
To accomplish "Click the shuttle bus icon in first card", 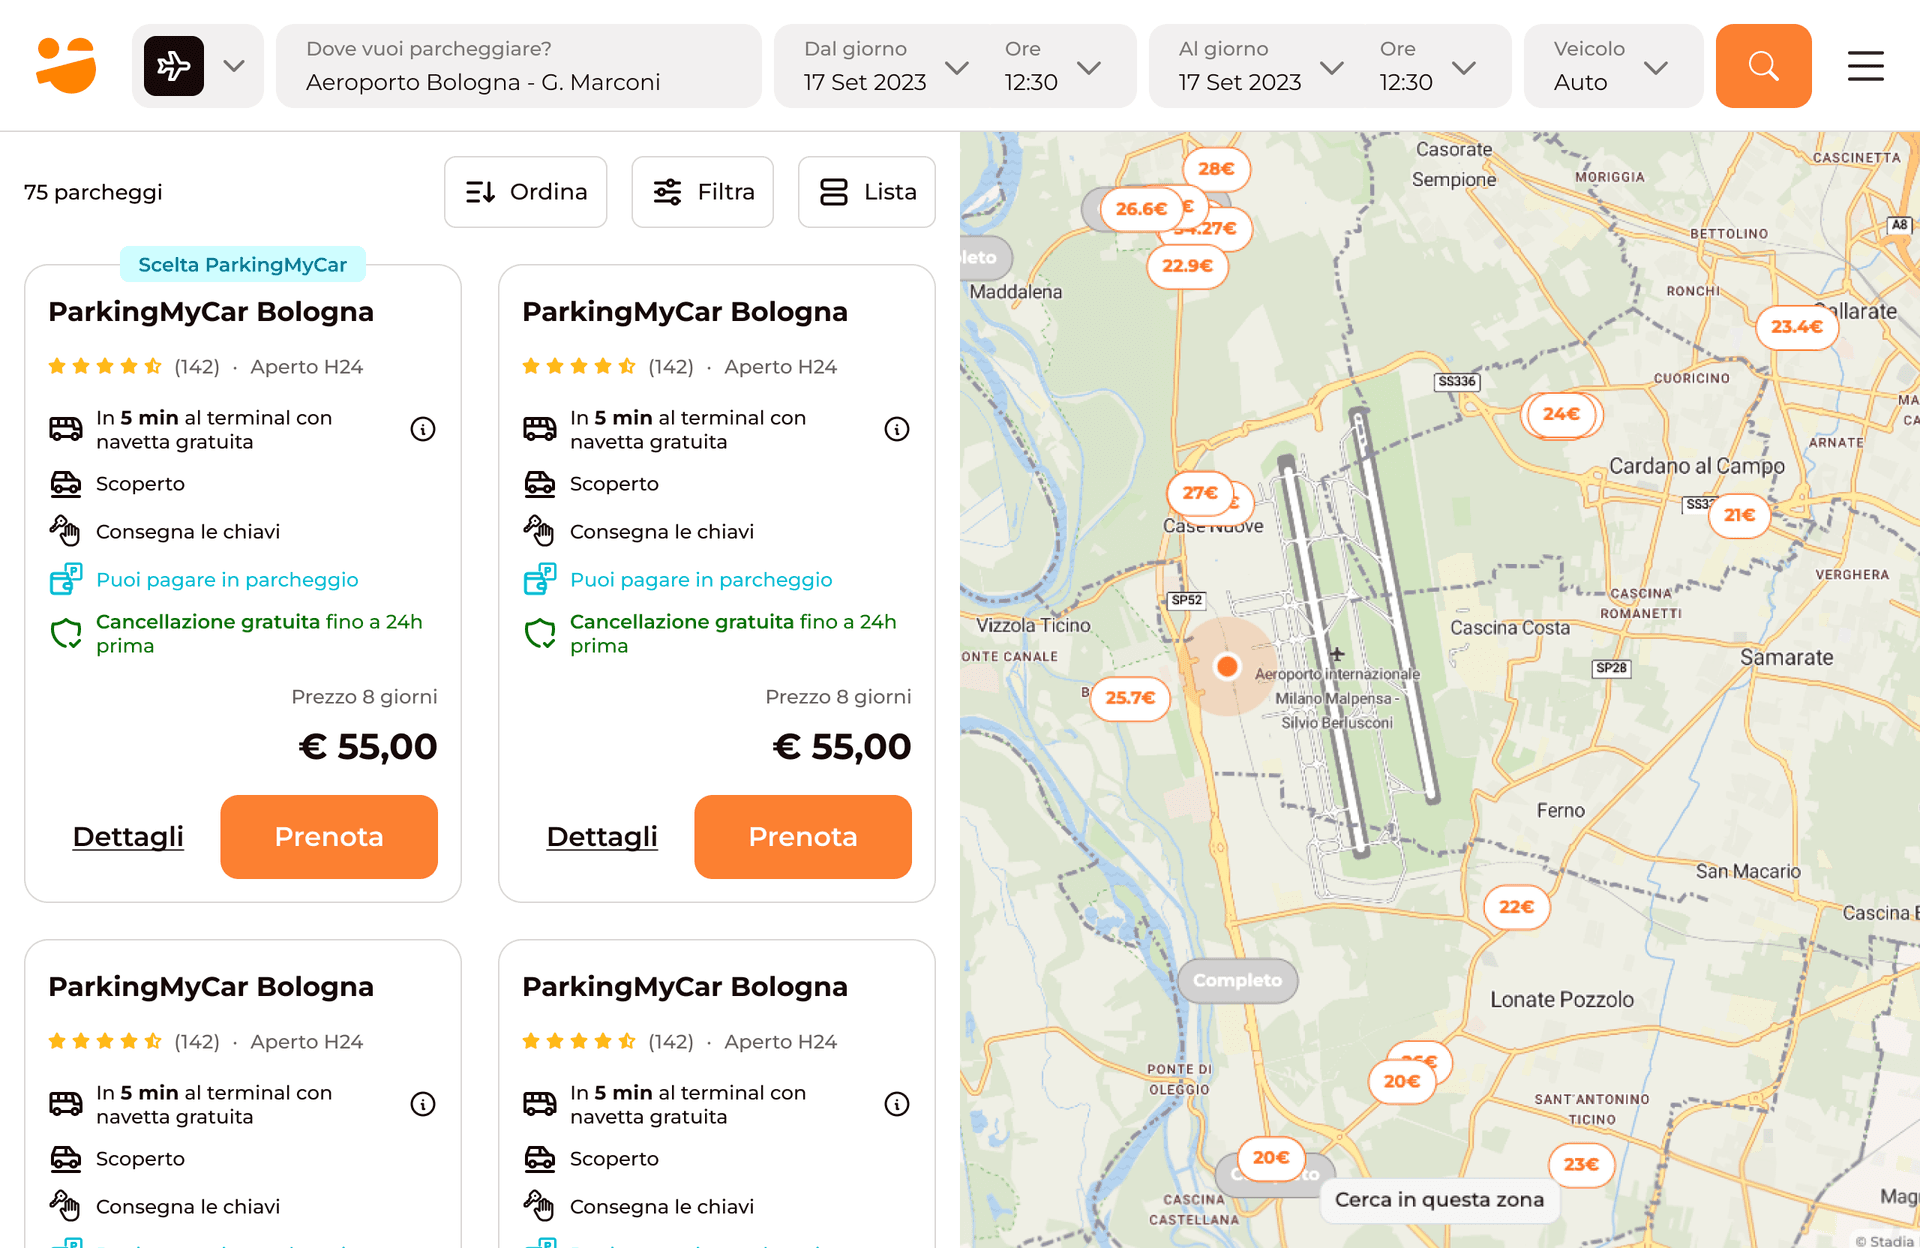I will (66, 429).
